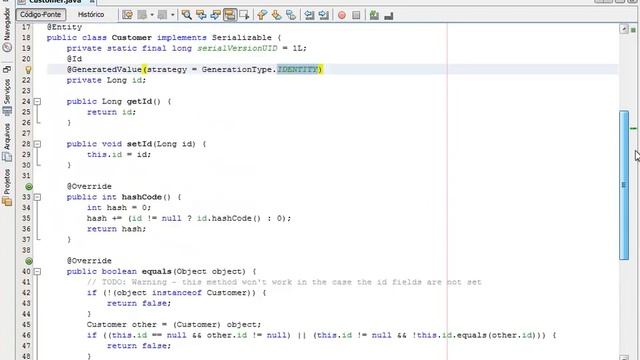Jump to last edit location icon
This screenshot has height=360, width=640.
click(127, 15)
